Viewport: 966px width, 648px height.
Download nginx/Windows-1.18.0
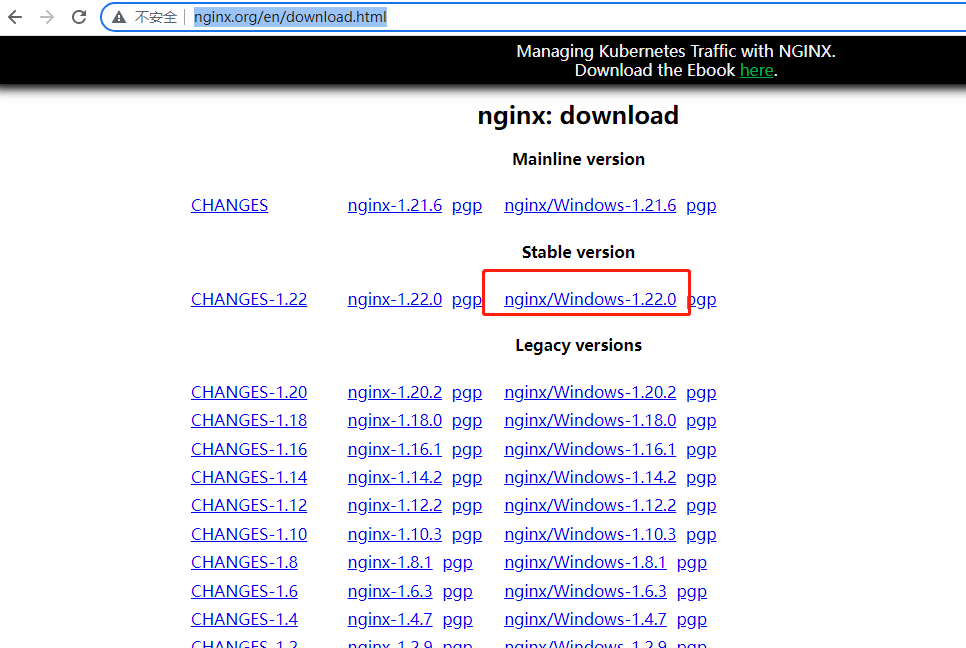(x=590, y=420)
